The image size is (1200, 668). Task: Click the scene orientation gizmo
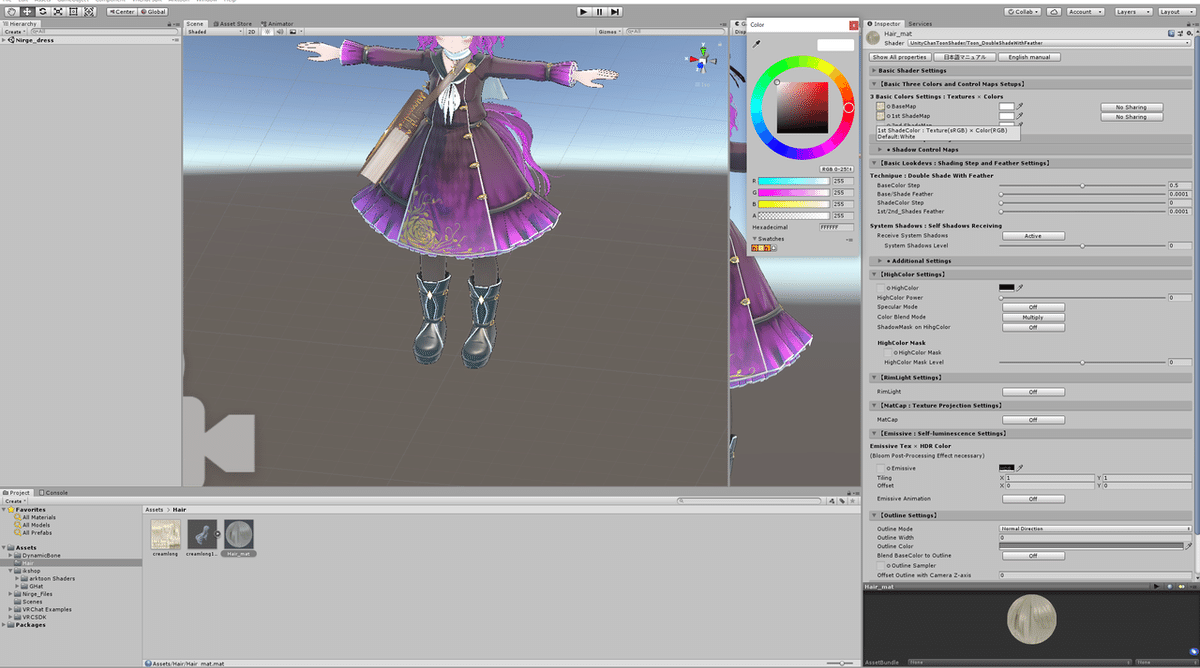700,59
